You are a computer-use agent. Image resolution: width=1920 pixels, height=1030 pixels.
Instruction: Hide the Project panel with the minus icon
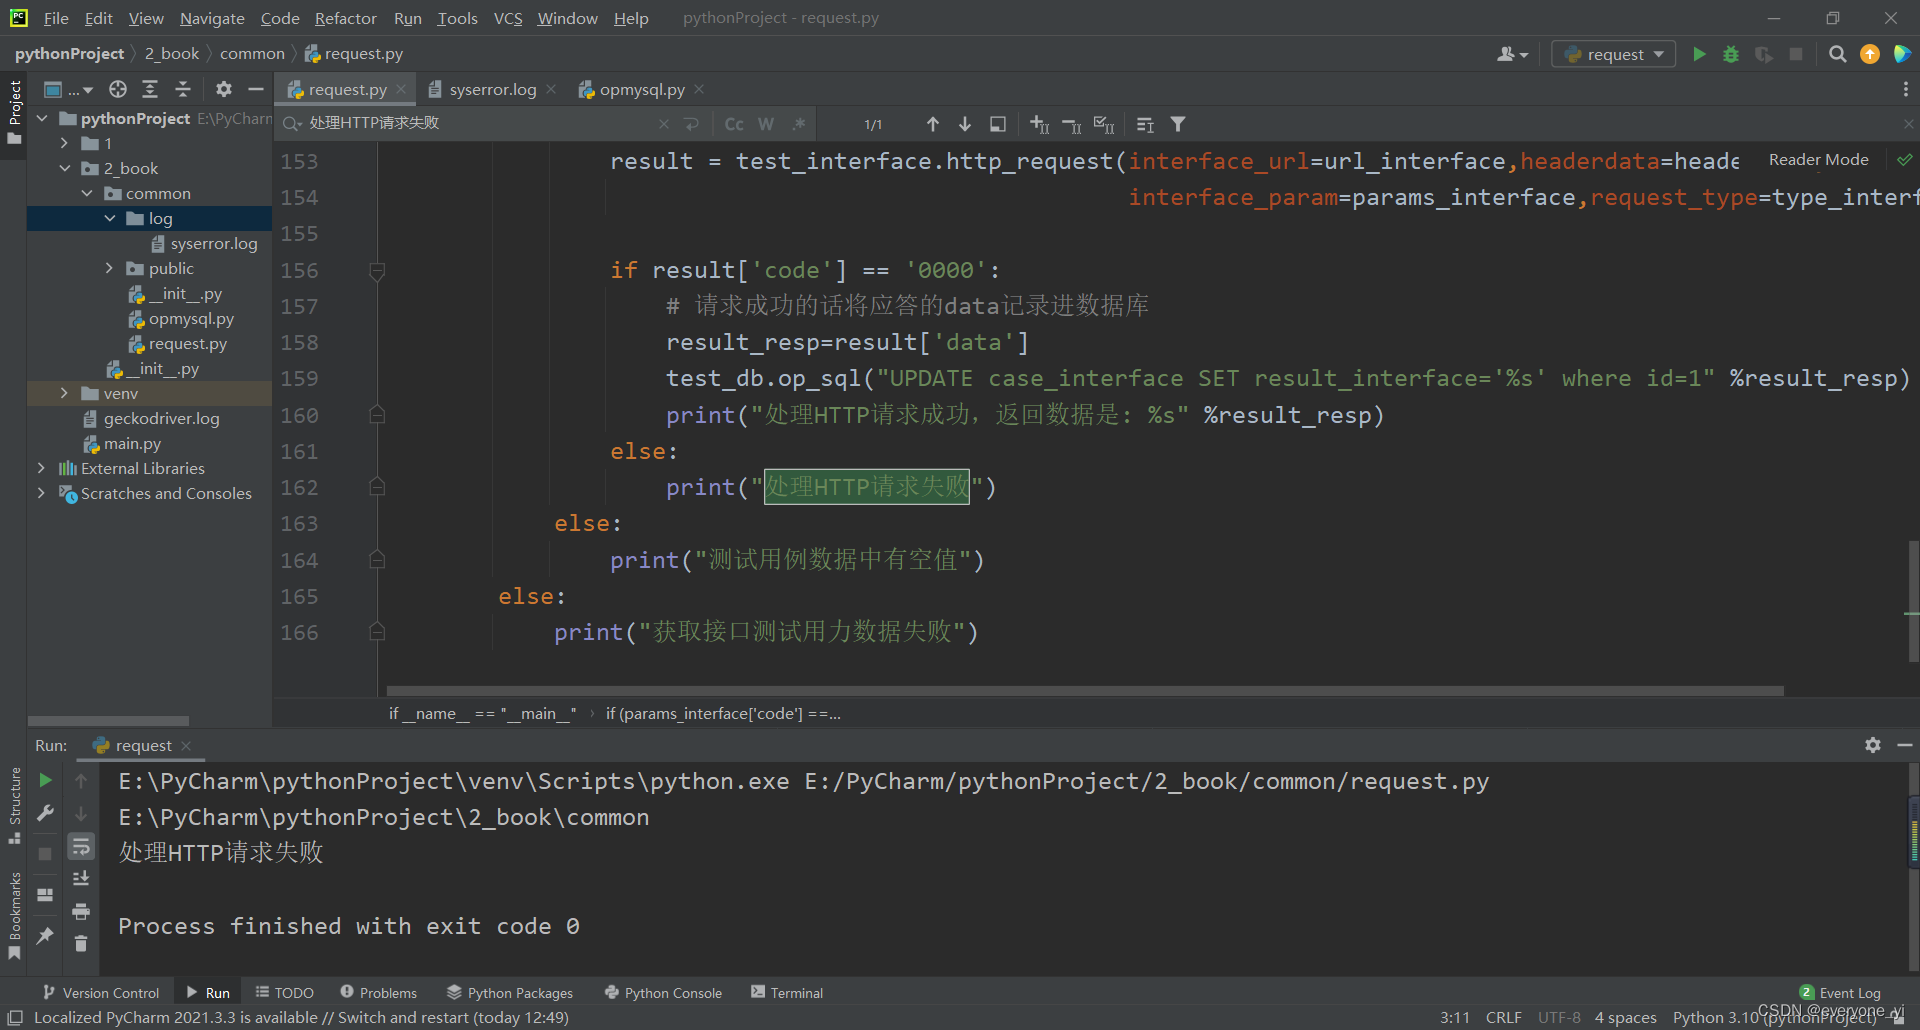pos(256,89)
